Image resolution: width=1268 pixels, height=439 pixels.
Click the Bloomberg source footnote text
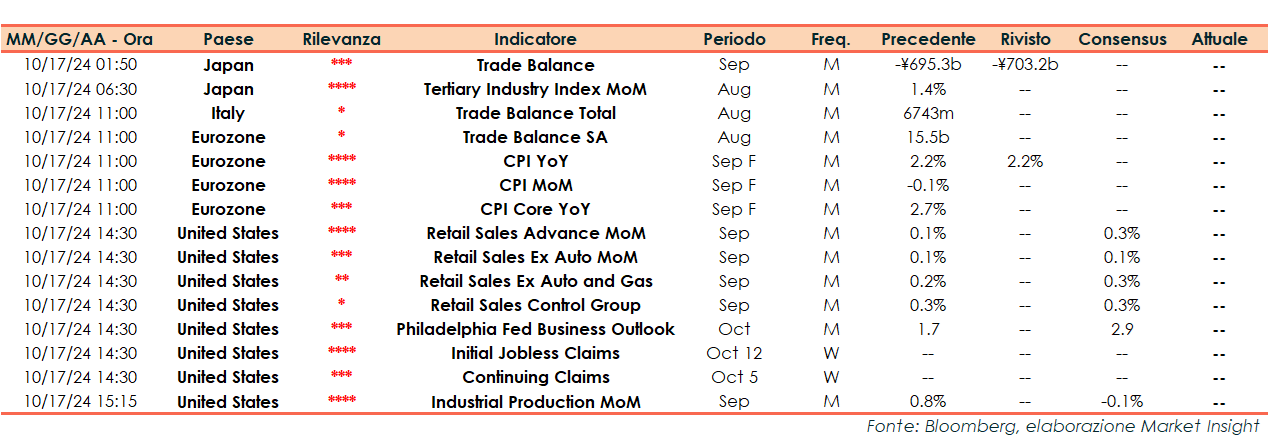[x=1062, y=426]
